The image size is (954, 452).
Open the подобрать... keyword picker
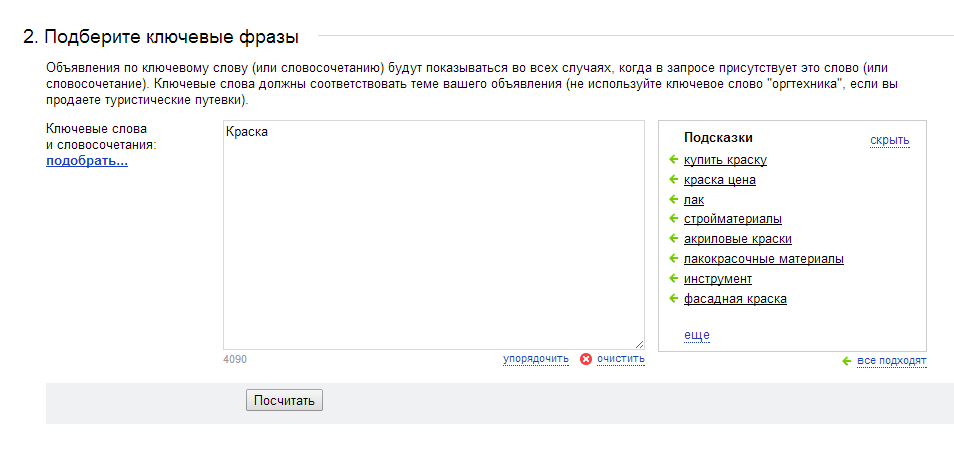pos(87,162)
